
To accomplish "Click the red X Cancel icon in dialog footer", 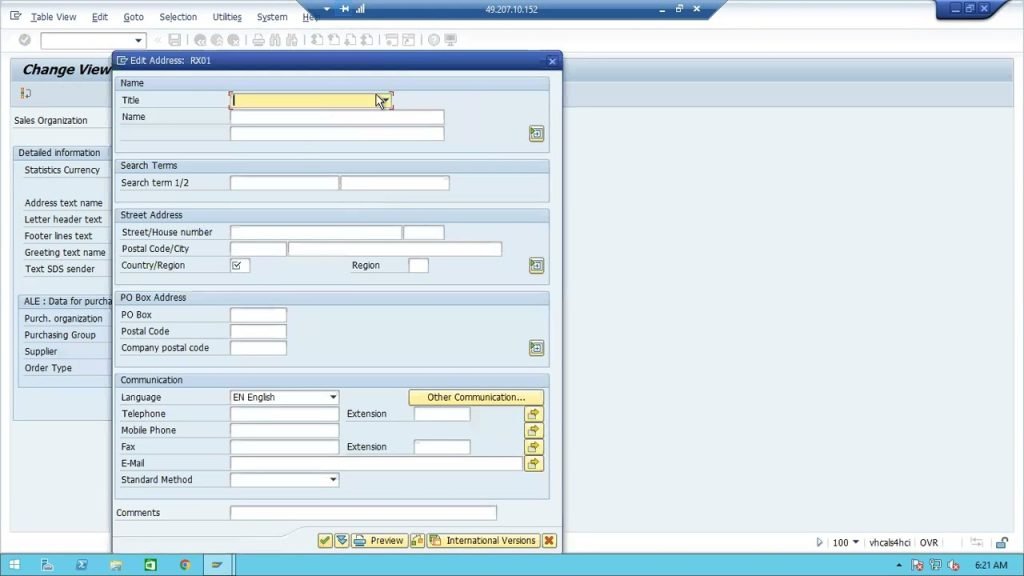I will point(549,541).
